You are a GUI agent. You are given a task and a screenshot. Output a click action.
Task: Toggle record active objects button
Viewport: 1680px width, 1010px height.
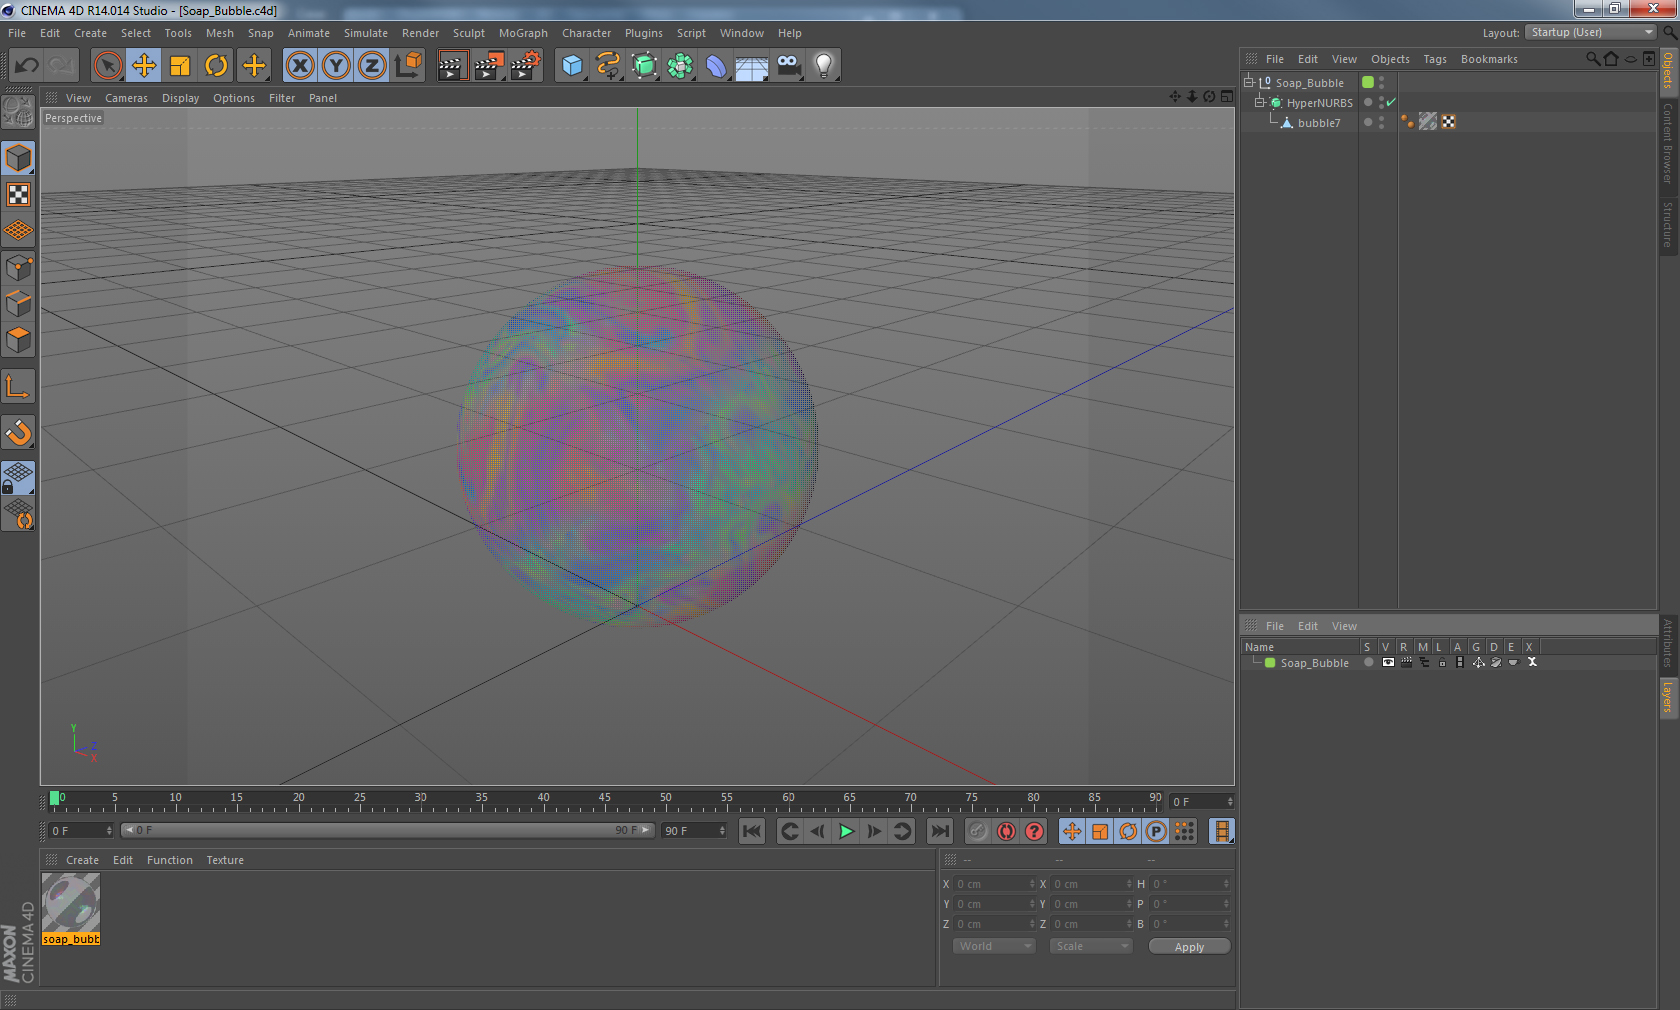tap(978, 831)
